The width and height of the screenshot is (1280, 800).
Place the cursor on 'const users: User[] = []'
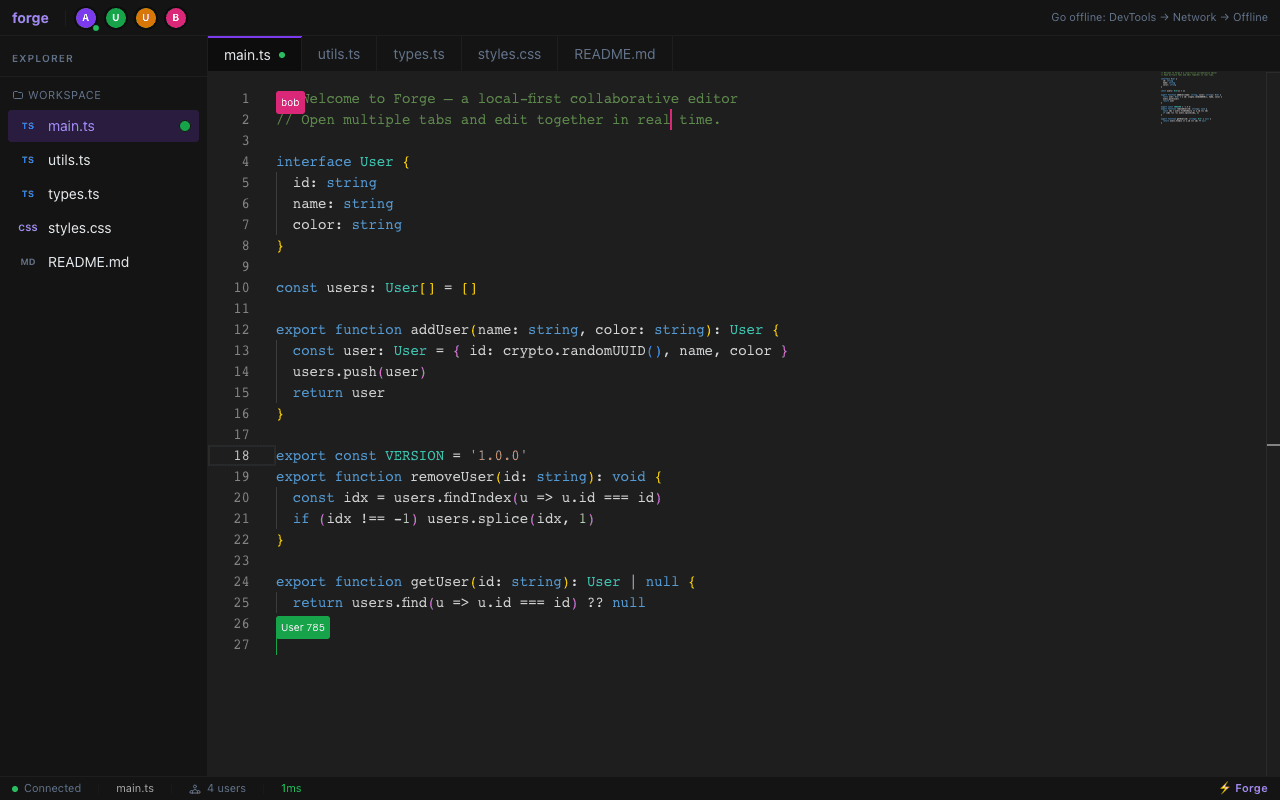tap(377, 288)
